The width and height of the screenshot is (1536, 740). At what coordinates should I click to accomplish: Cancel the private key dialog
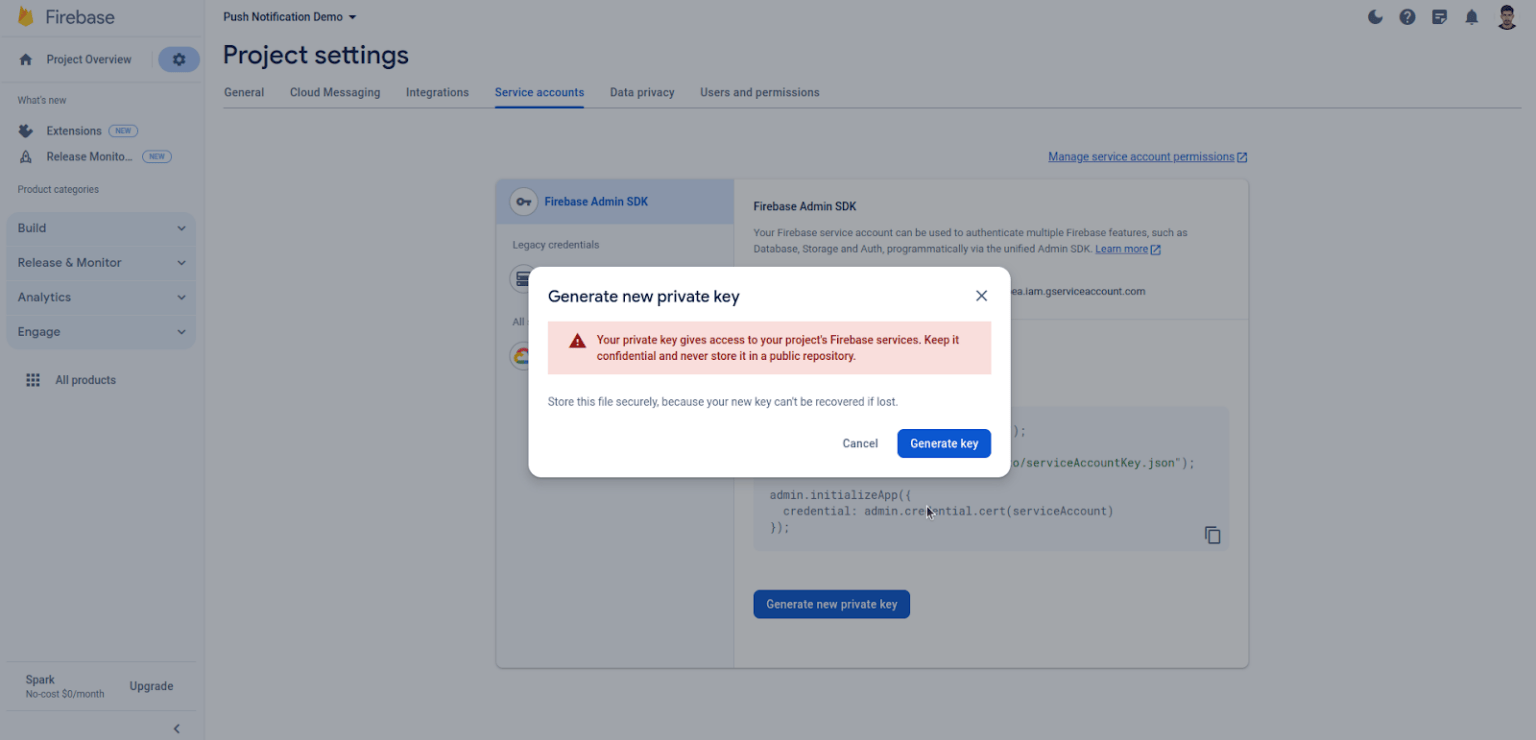(x=859, y=443)
